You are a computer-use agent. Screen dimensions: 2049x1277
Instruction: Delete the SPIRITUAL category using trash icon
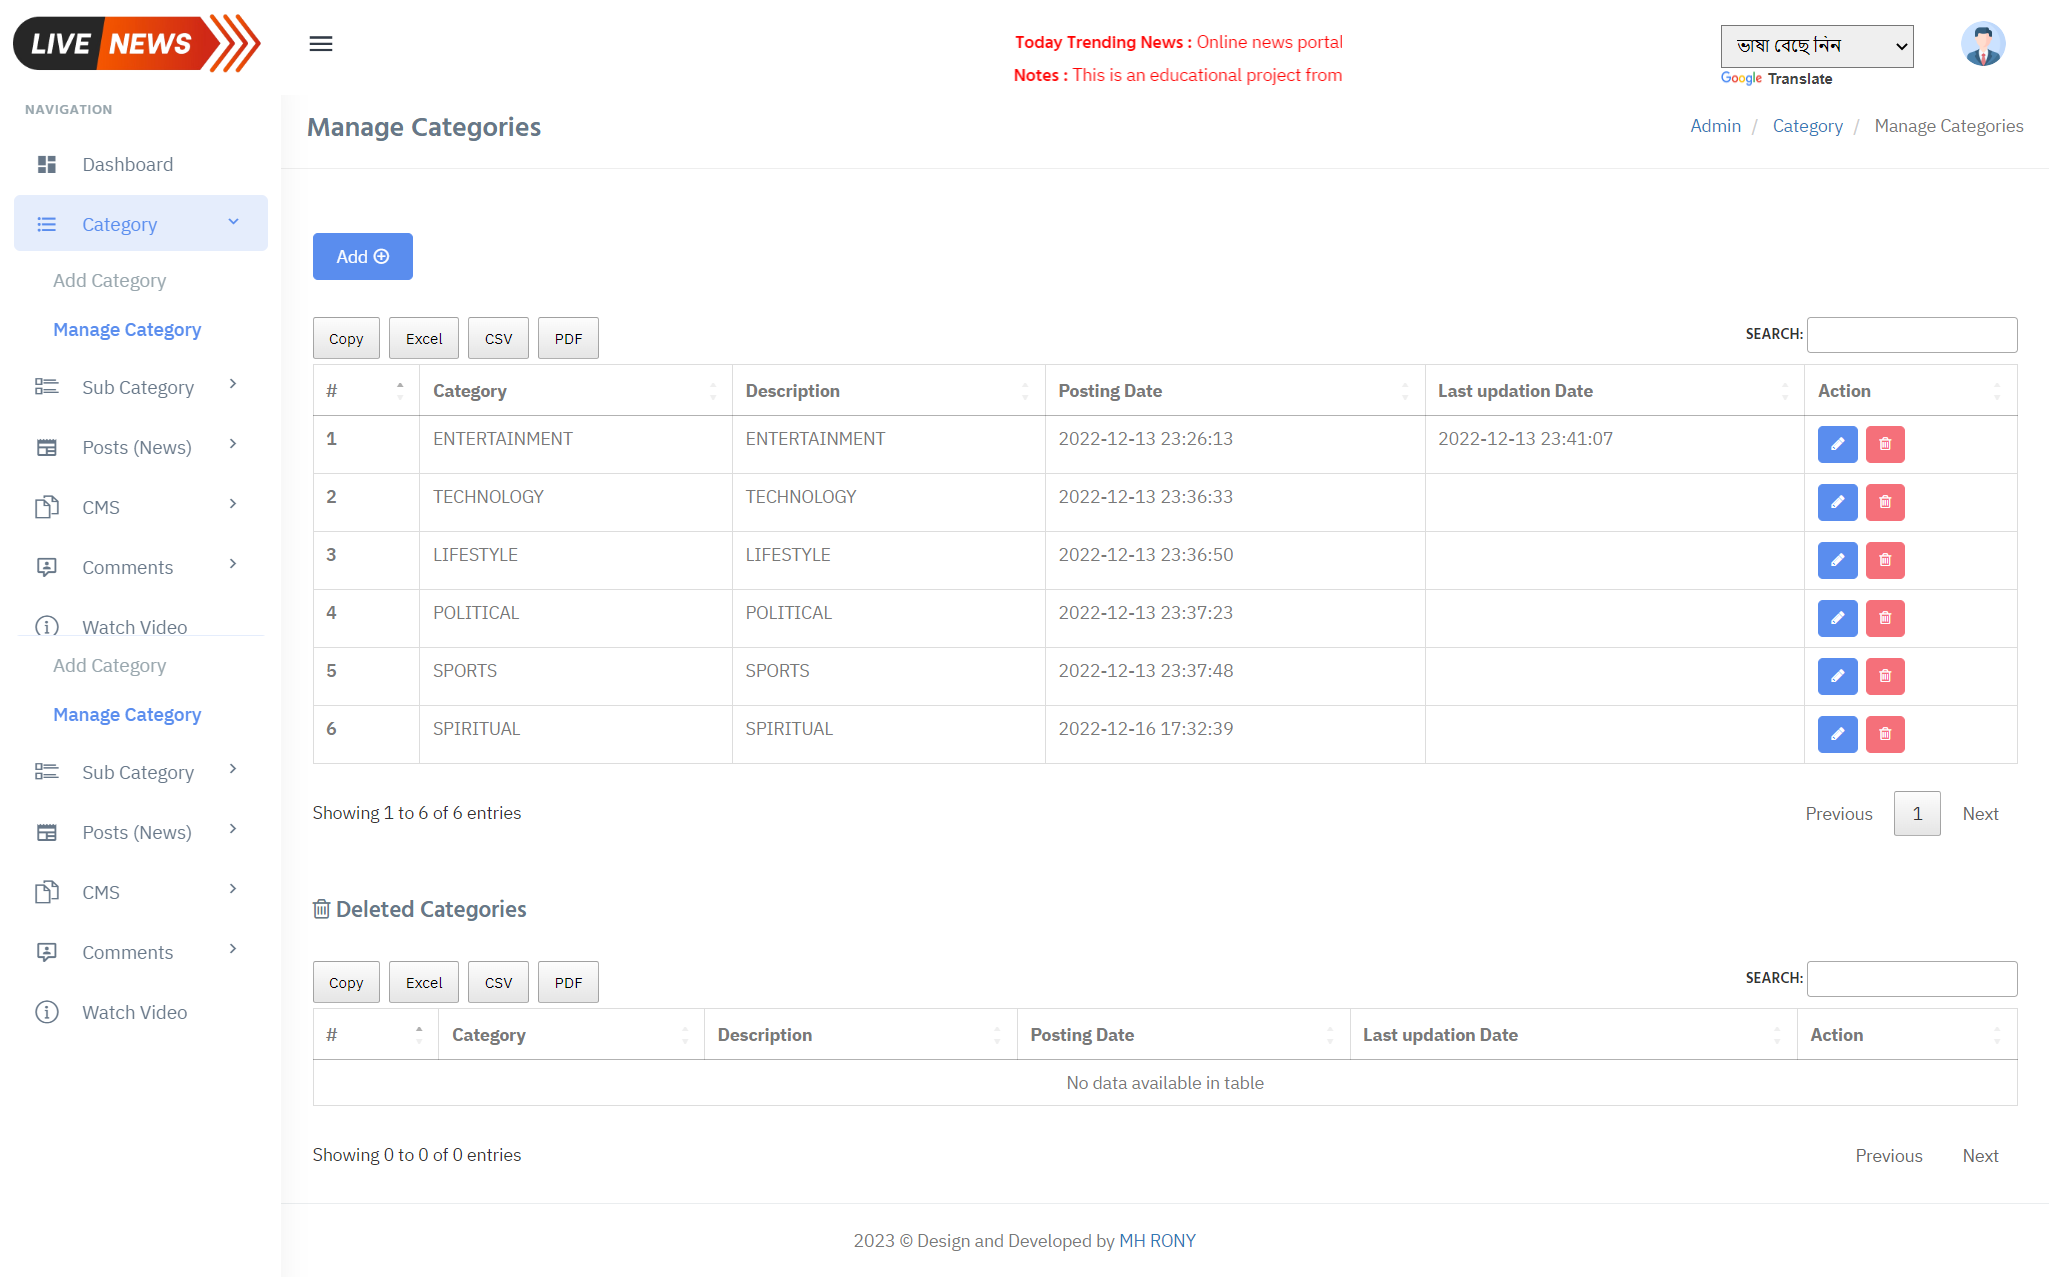click(1885, 734)
